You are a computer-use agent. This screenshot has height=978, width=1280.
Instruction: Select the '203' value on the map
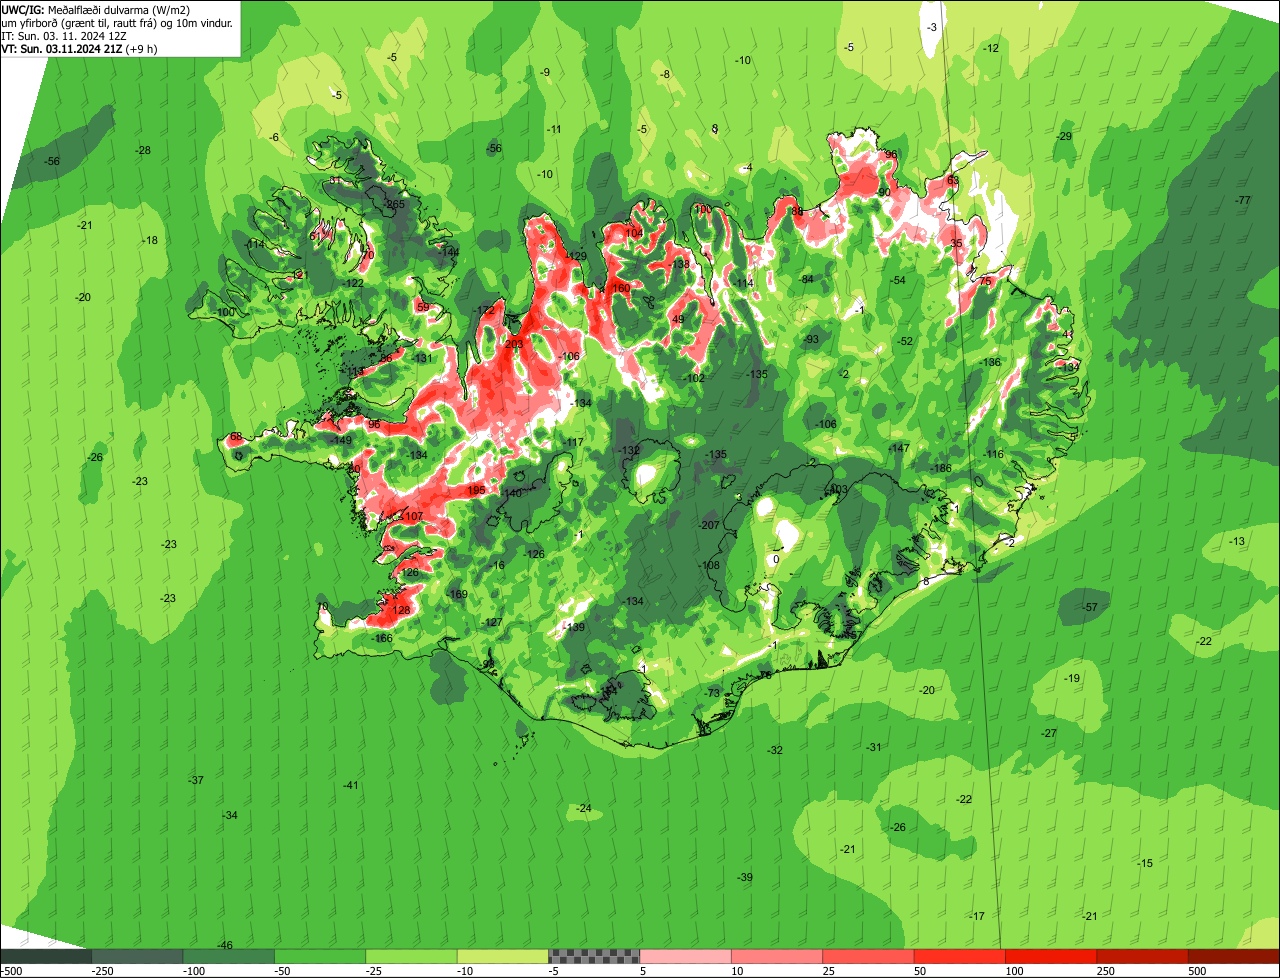click(514, 344)
